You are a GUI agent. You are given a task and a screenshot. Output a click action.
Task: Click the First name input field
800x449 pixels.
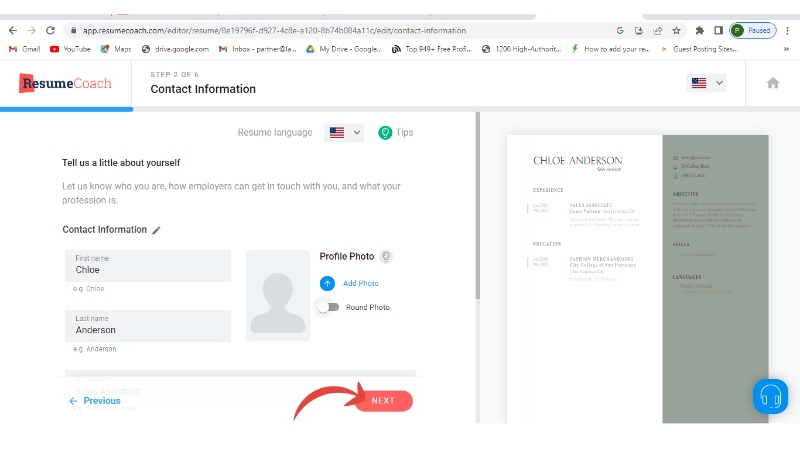[x=148, y=269]
